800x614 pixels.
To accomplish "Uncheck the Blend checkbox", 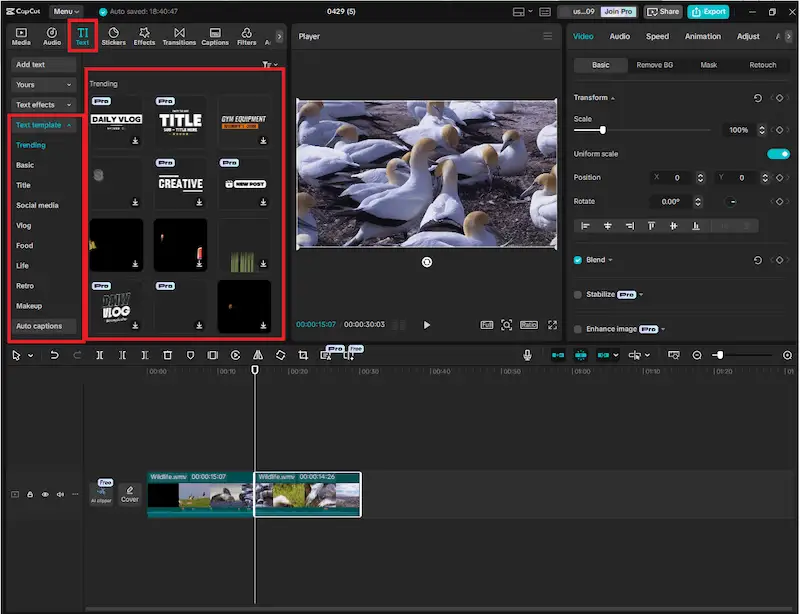I will [578, 260].
